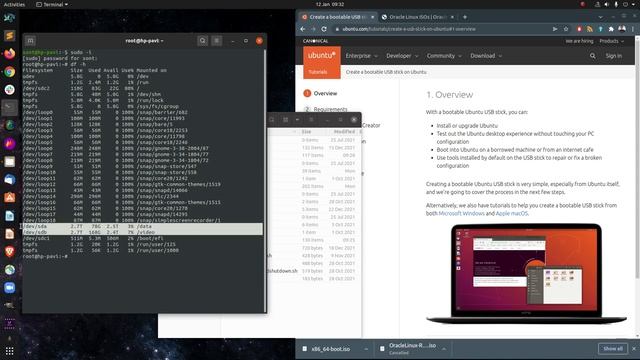Image resolution: width=640 pixels, height=360 pixels.
Task: Click the Sign in link
Action: point(613,56)
